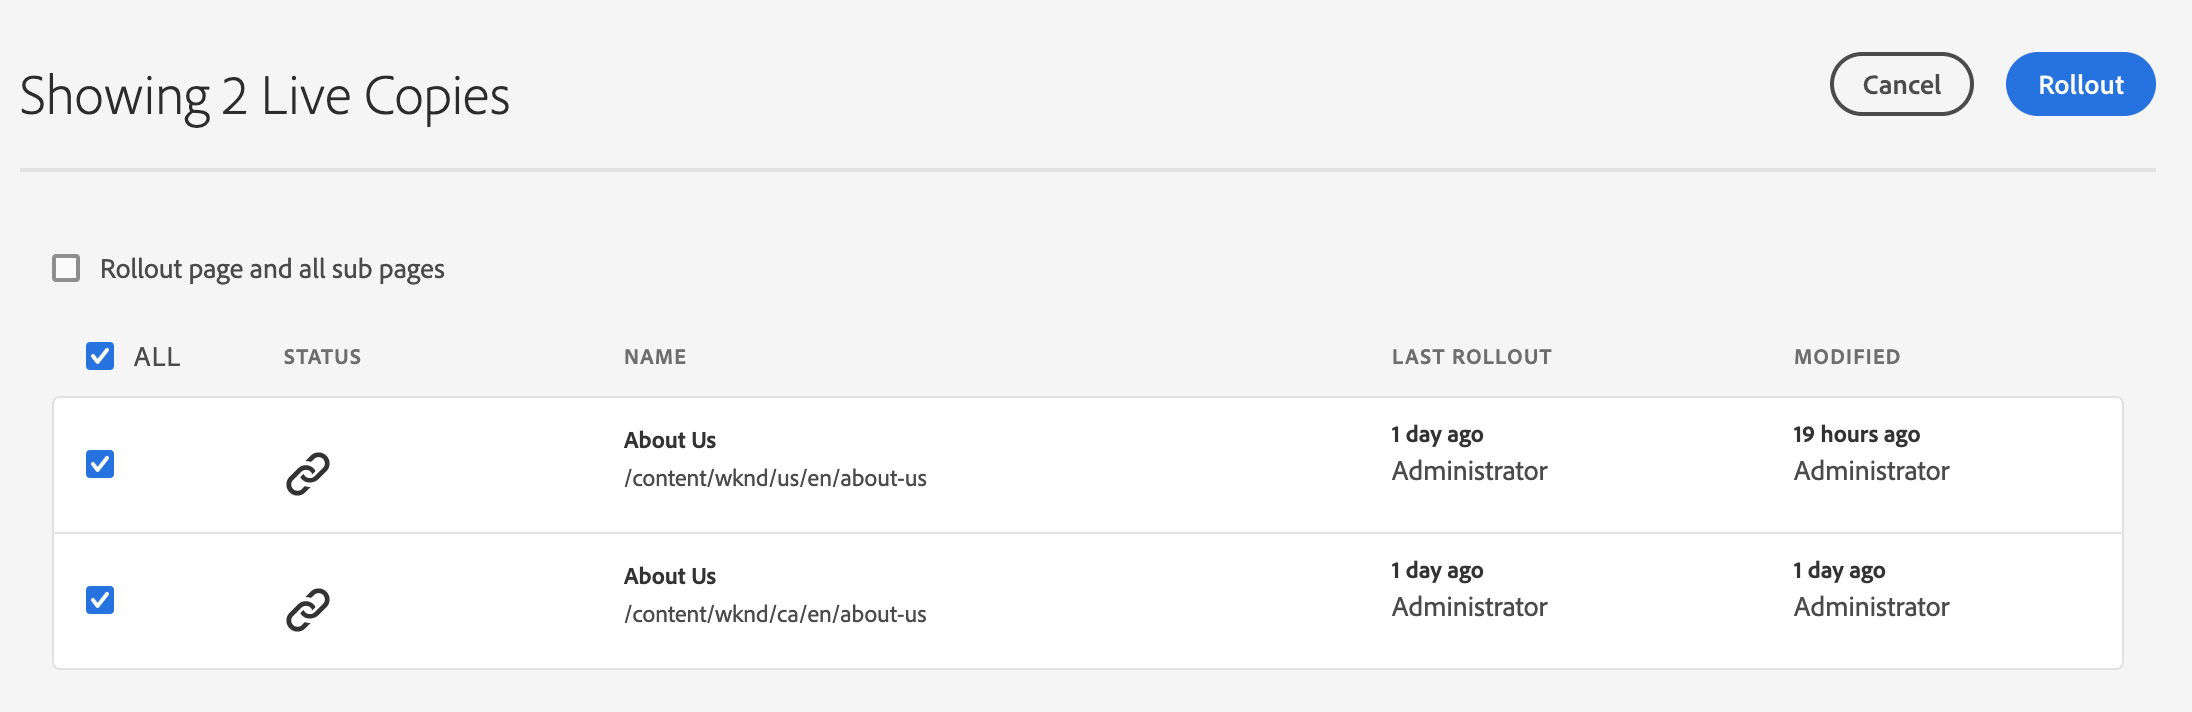Click the NAME column header
The height and width of the screenshot is (712, 2192).
tap(655, 357)
